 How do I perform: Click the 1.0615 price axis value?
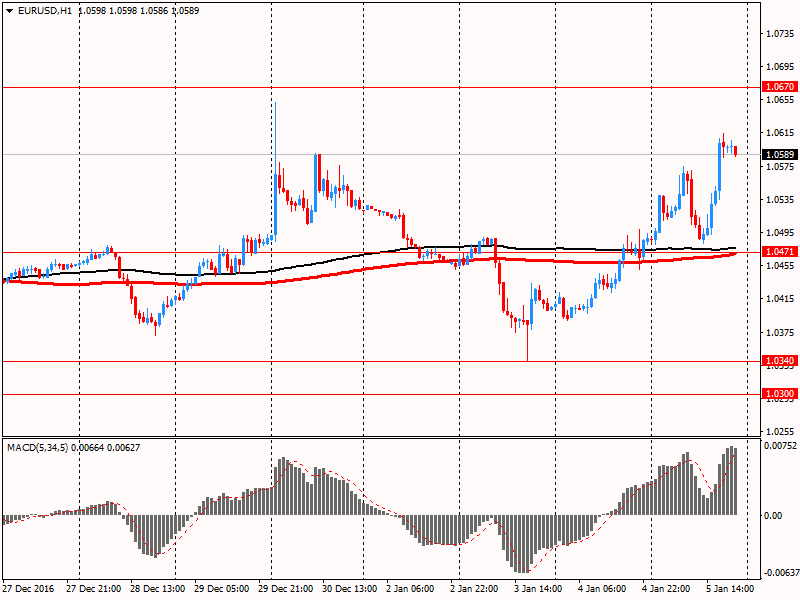781,133
